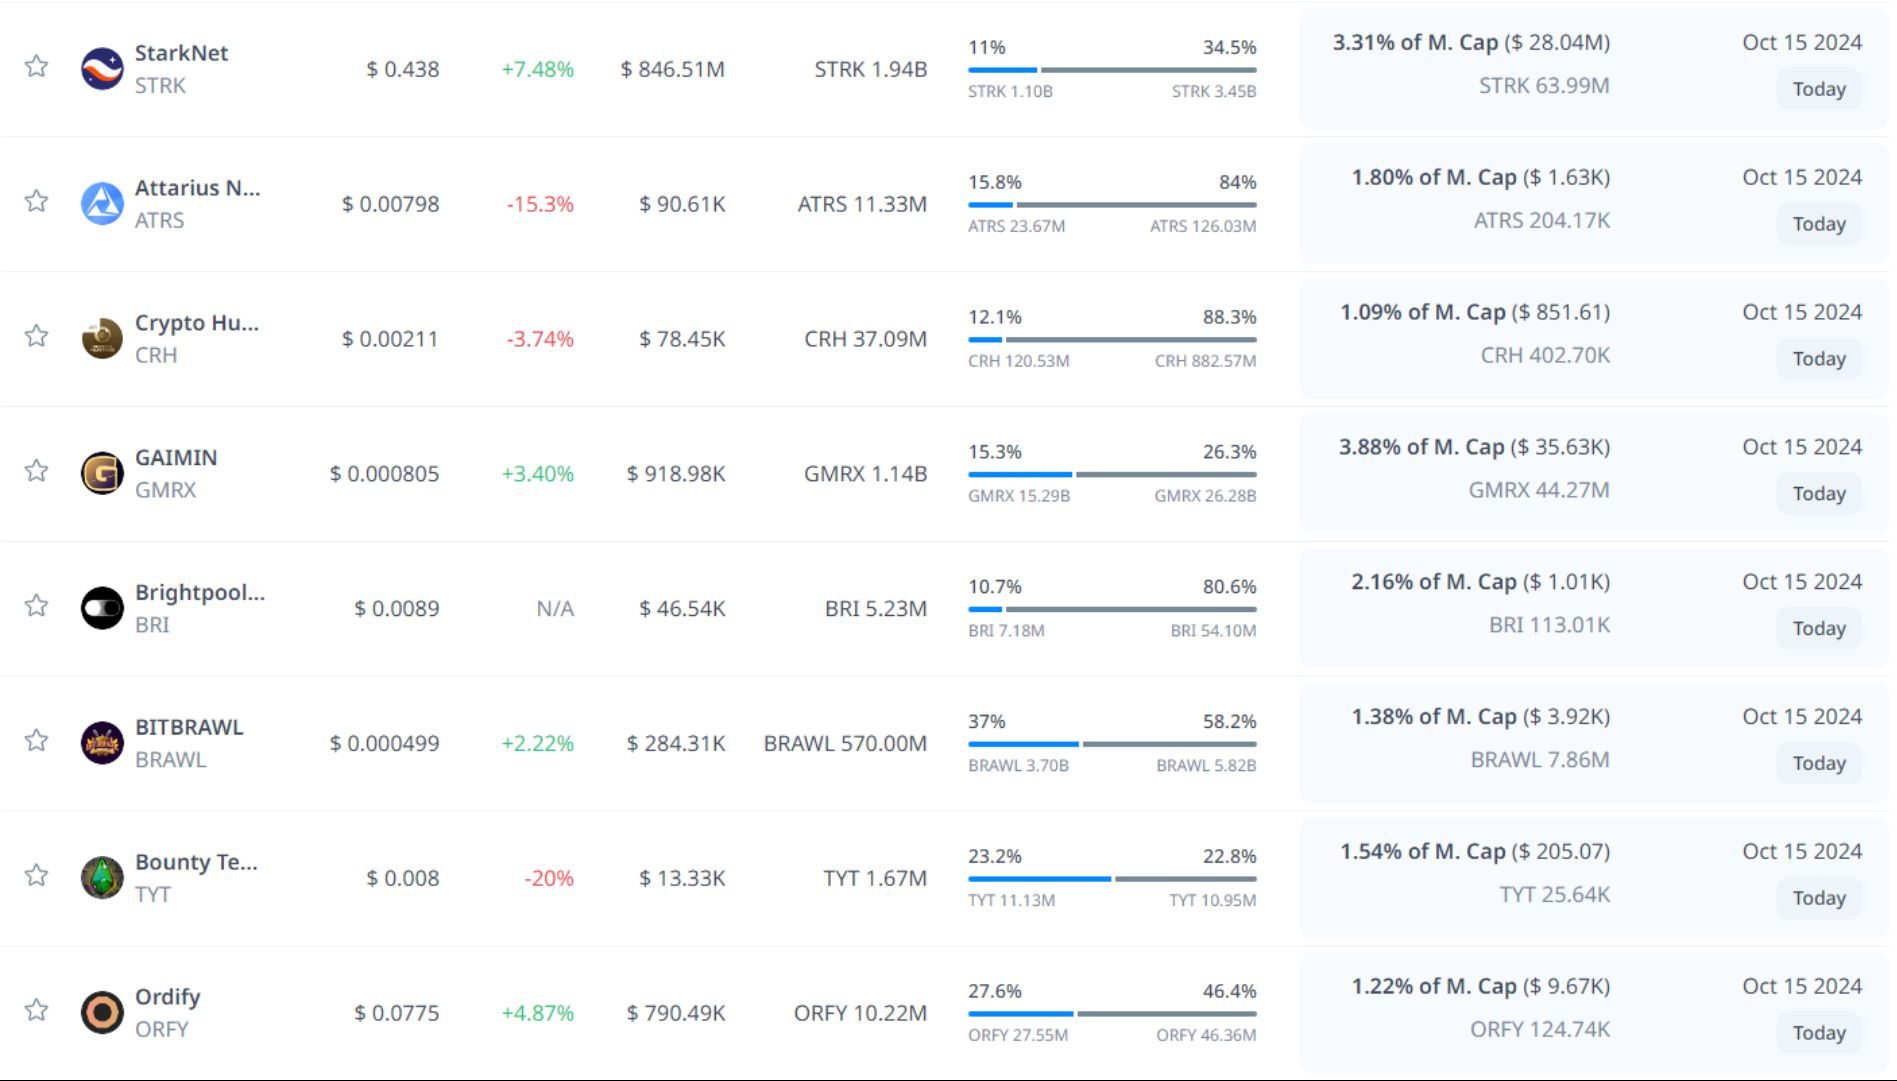Toggle favorite star for StarkNet
1897x1081 pixels.
37,67
